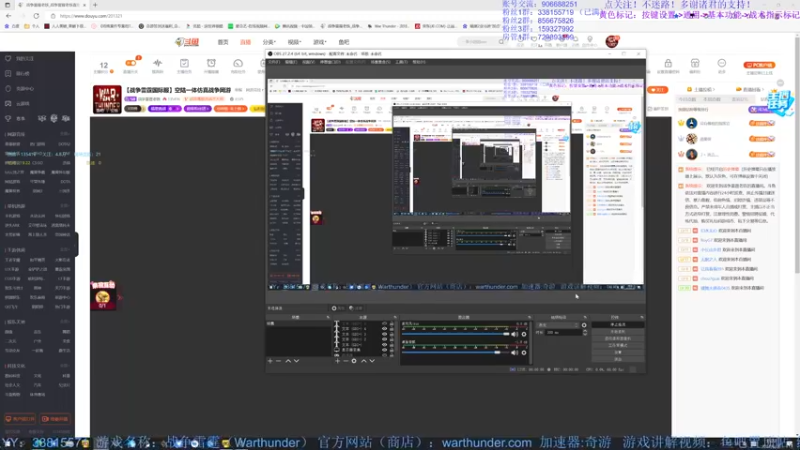Move source down in OBS Sources panel
Screen dimensions: 800x450
[x=372, y=361]
